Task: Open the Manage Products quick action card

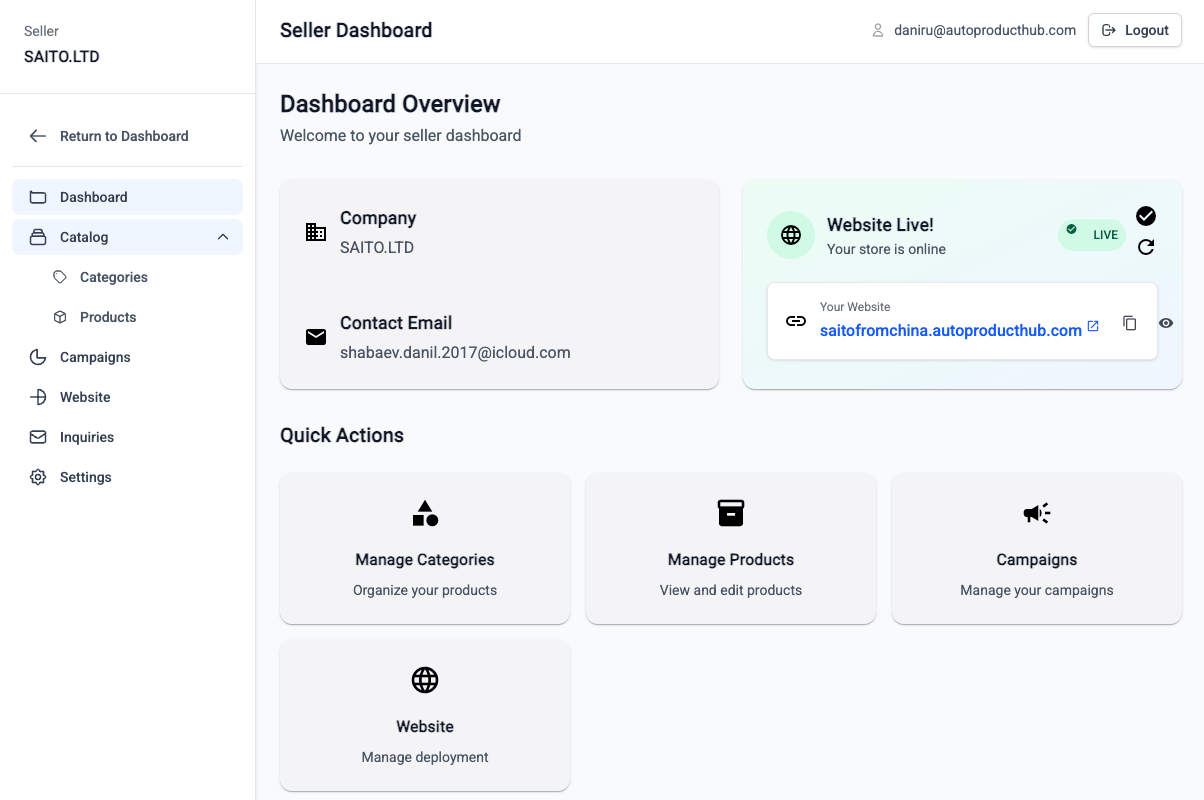Action: (x=730, y=548)
